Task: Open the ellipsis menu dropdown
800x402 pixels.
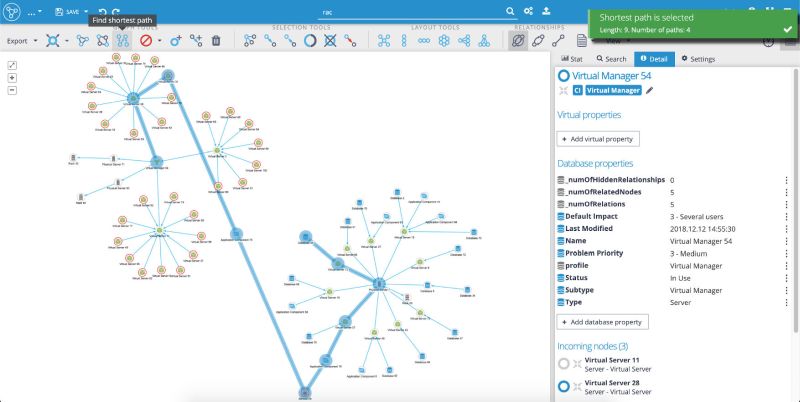Action: (35, 12)
